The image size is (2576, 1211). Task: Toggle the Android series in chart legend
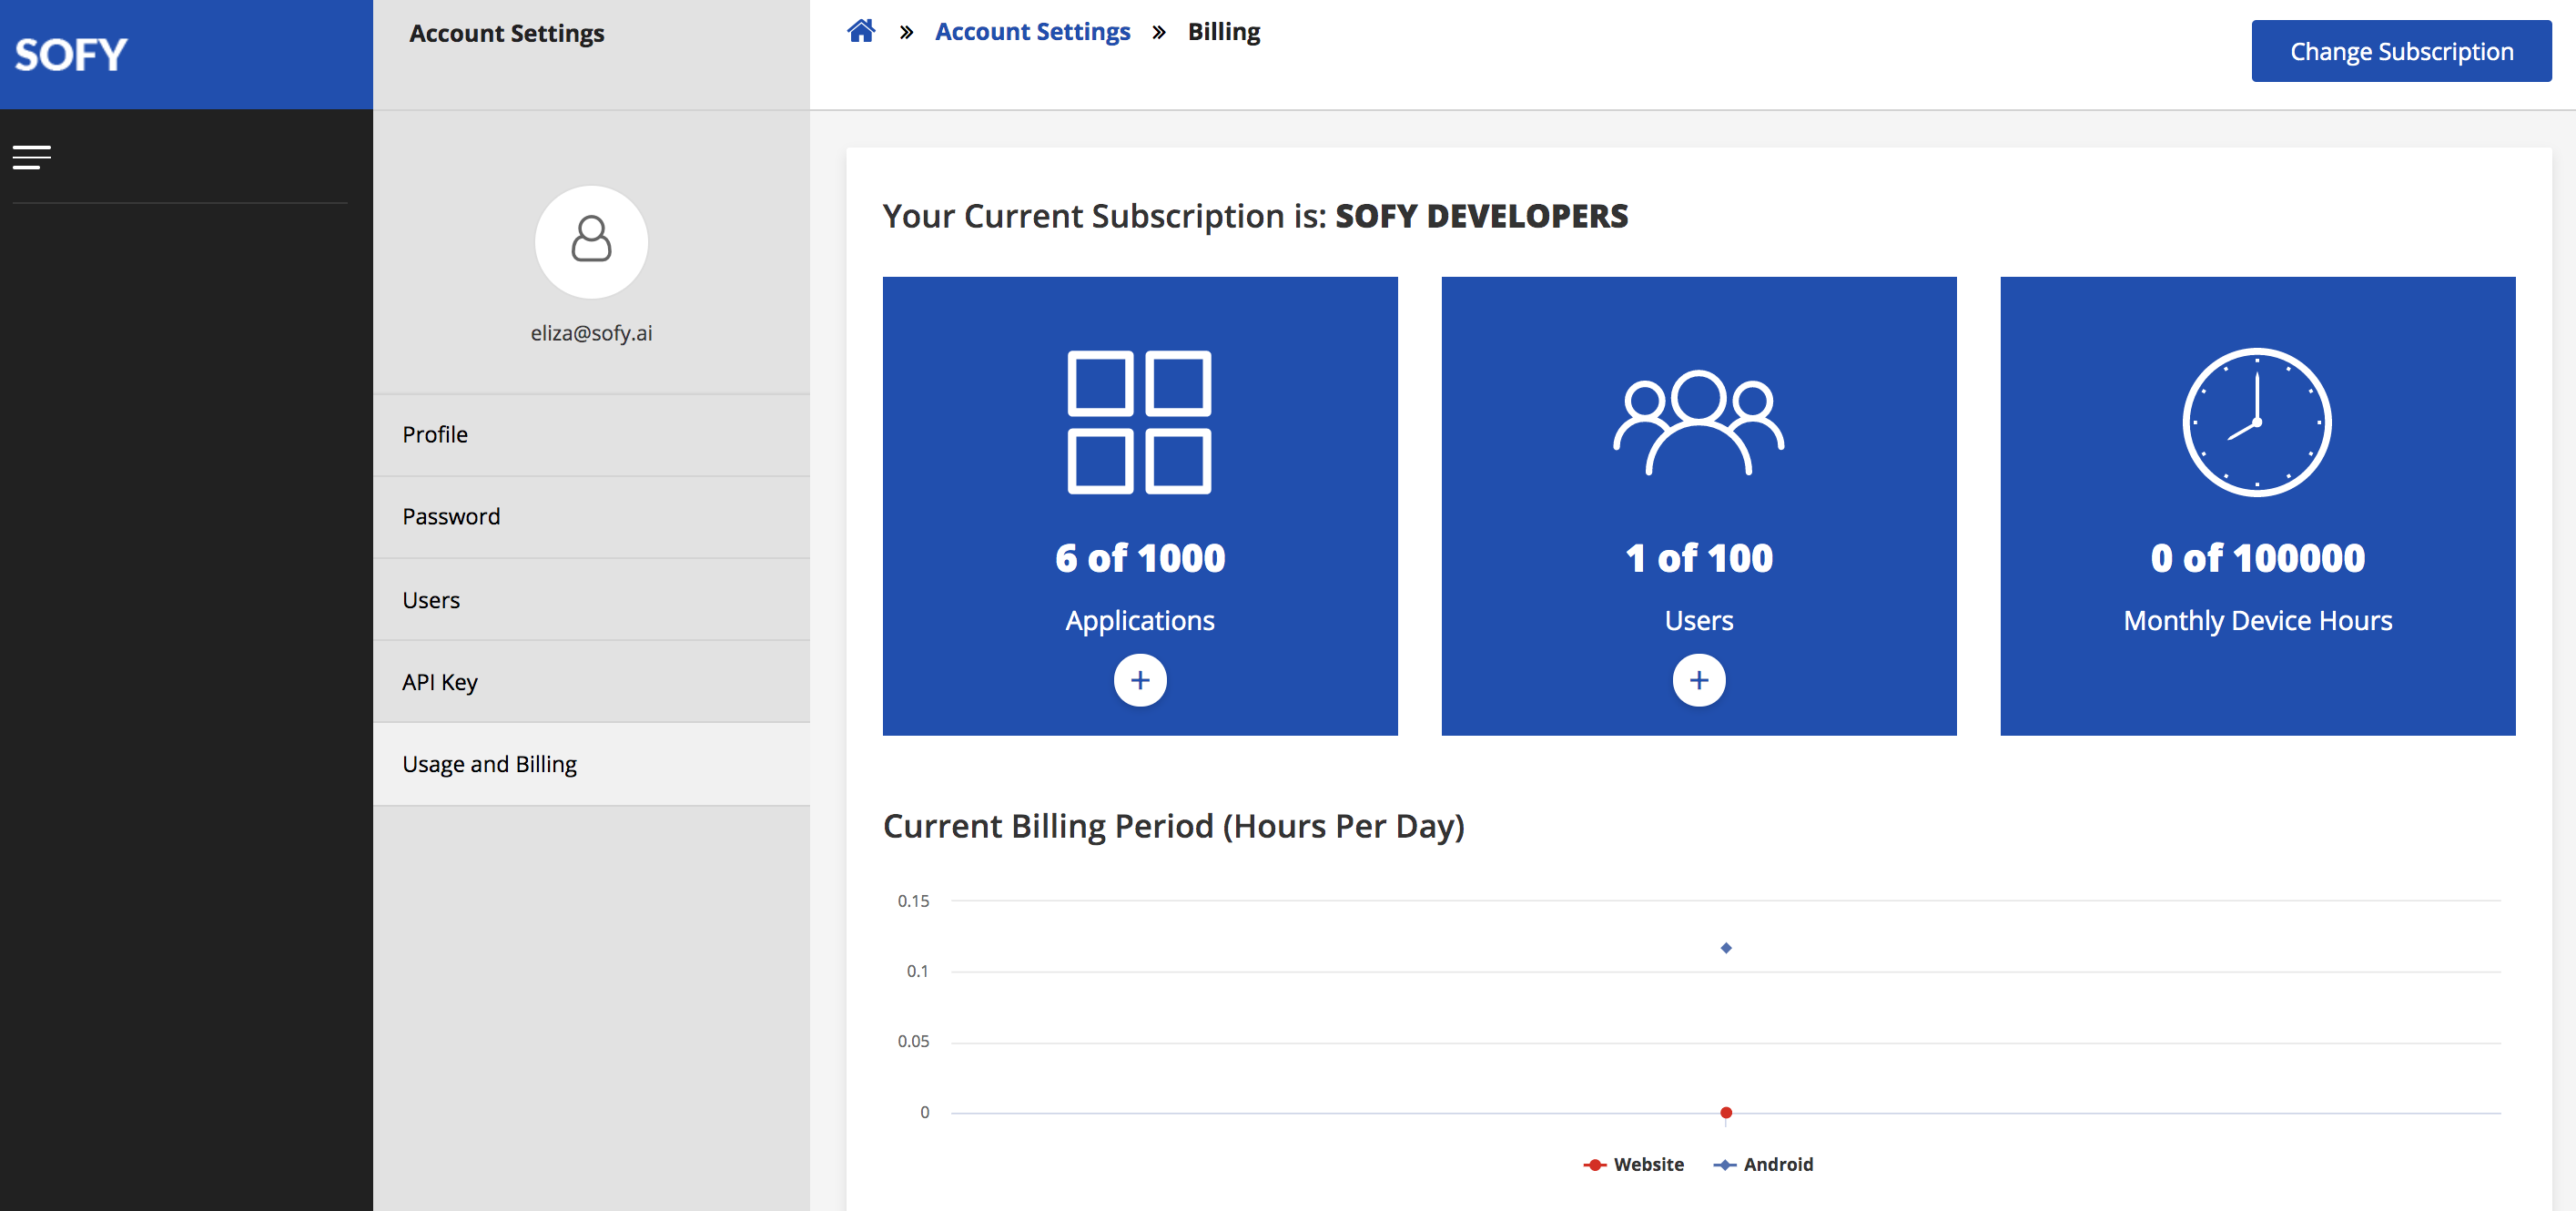[x=1763, y=1164]
